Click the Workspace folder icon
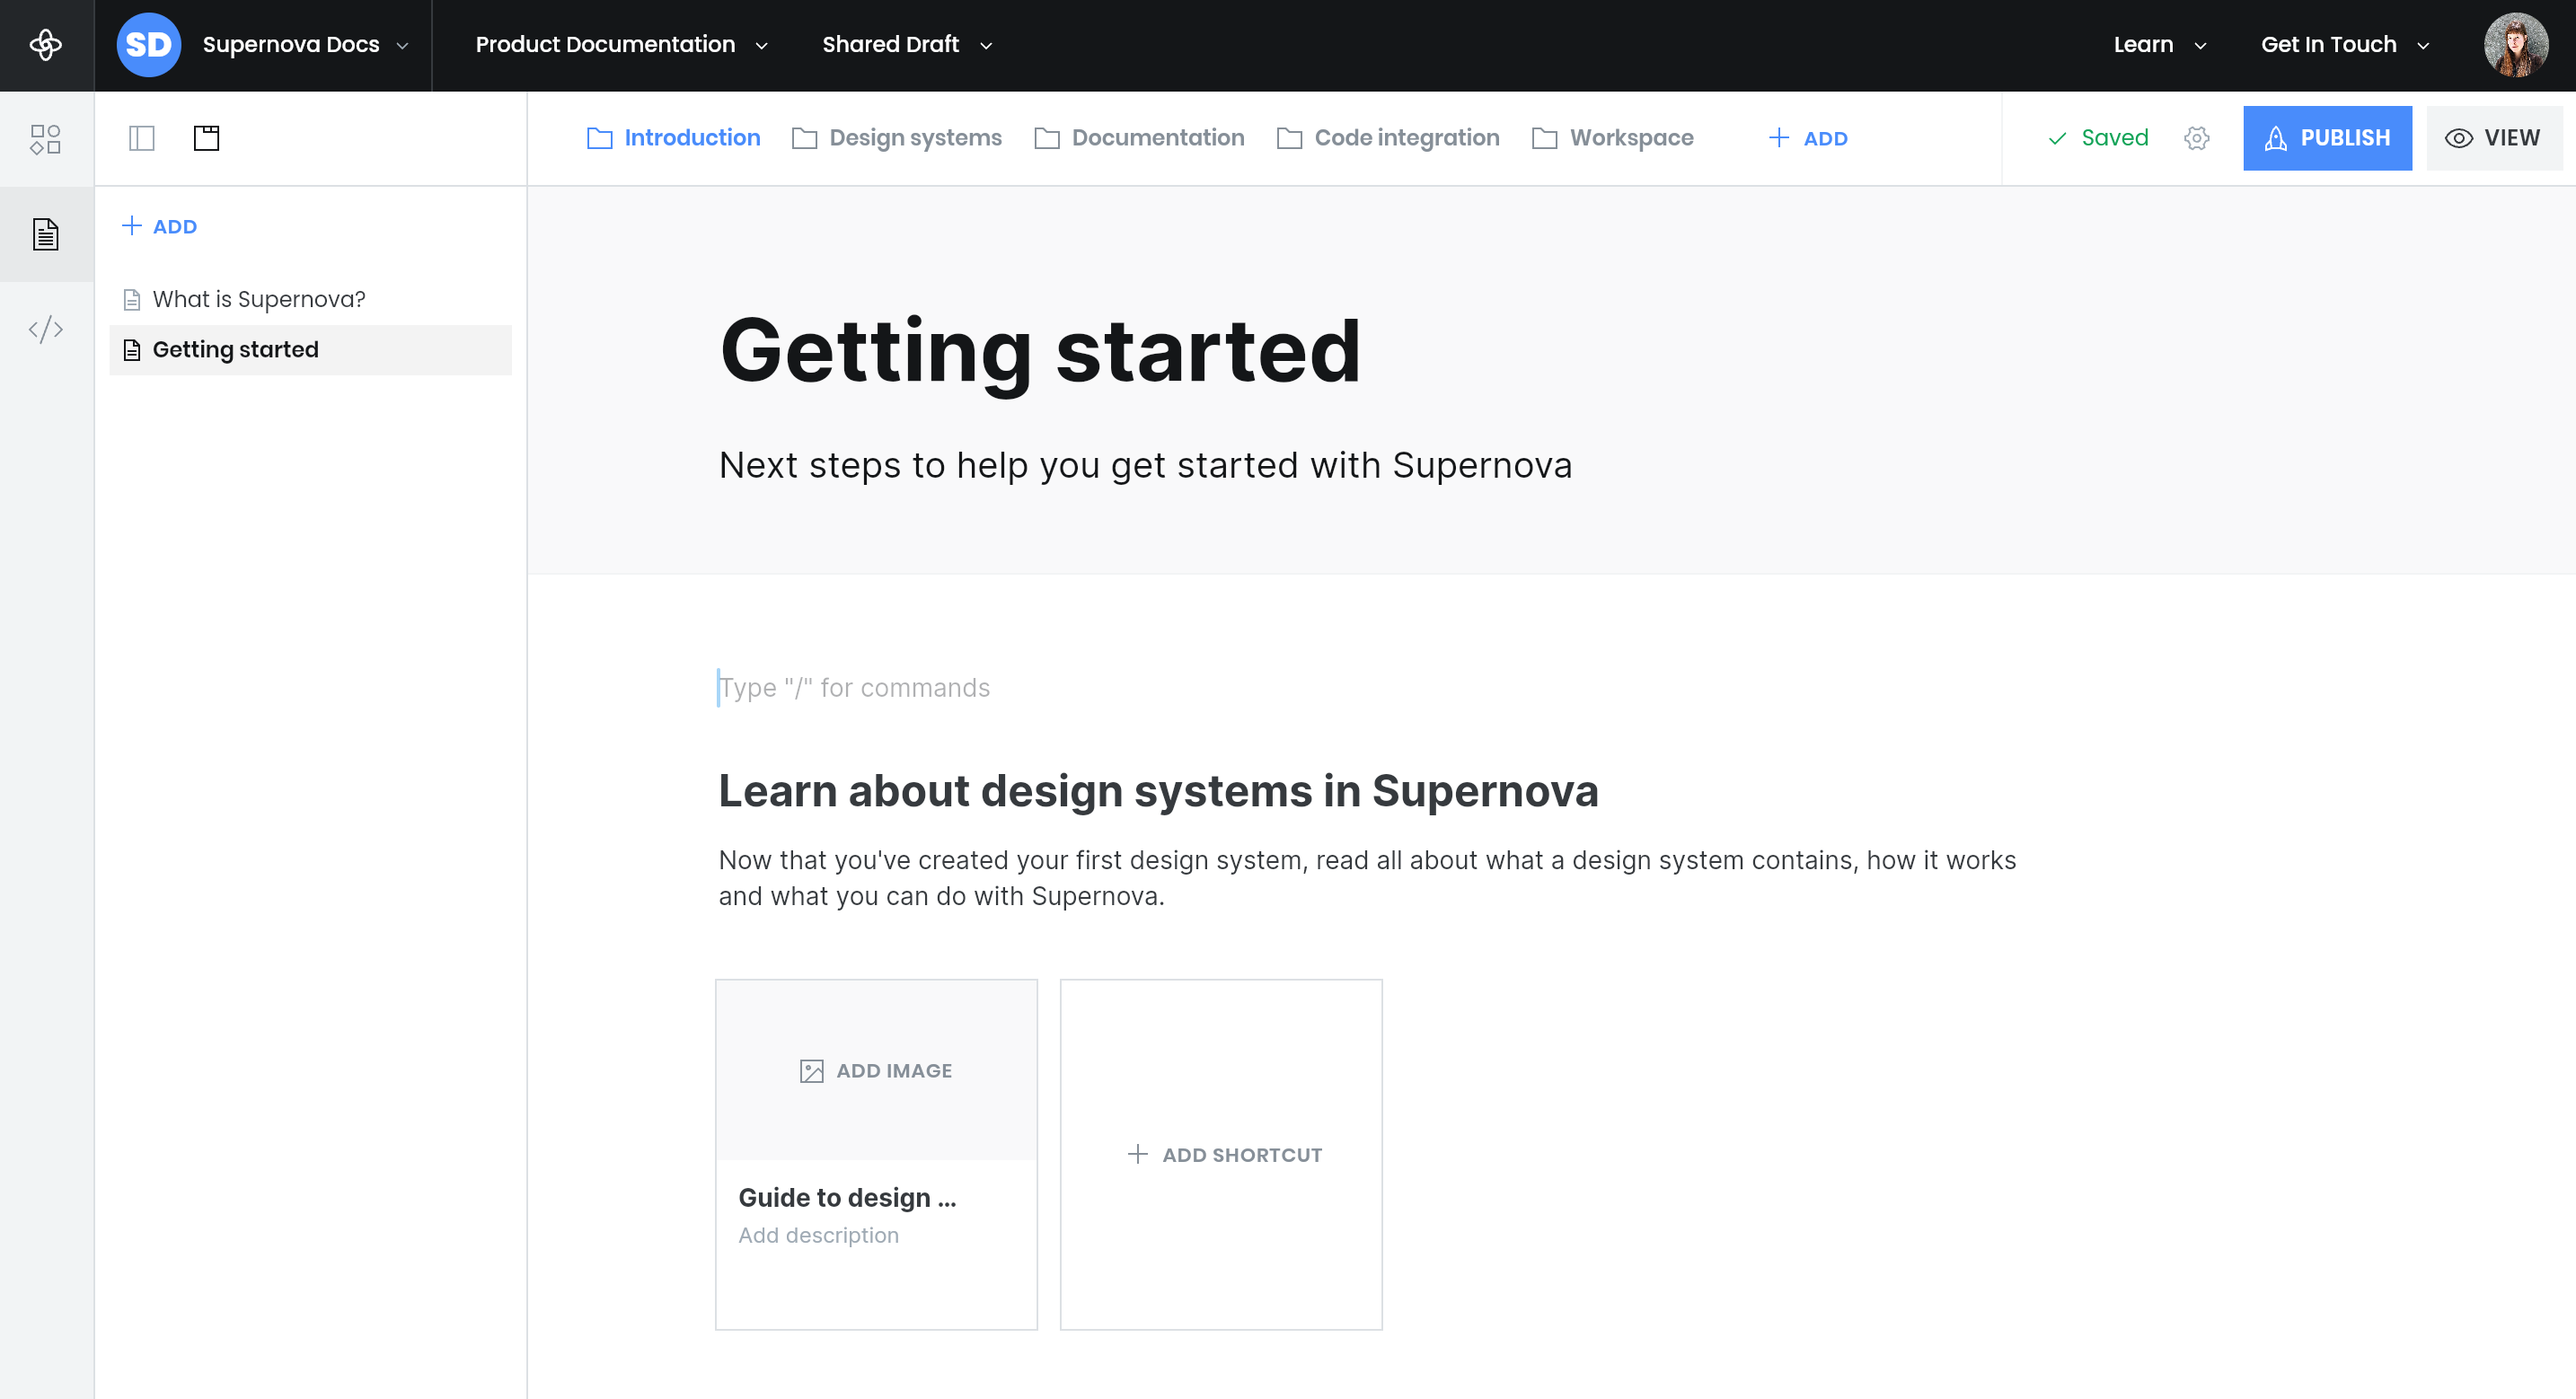Viewport: 2576px width, 1399px height. point(1544,138)
